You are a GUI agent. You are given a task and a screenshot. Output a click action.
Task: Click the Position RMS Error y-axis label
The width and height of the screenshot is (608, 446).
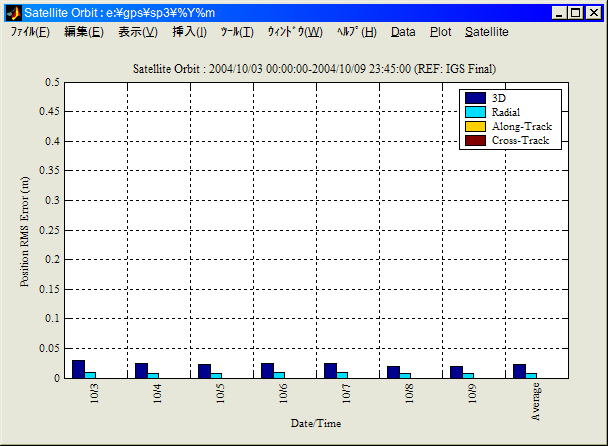pyautogui.click(x=25, y=229)
